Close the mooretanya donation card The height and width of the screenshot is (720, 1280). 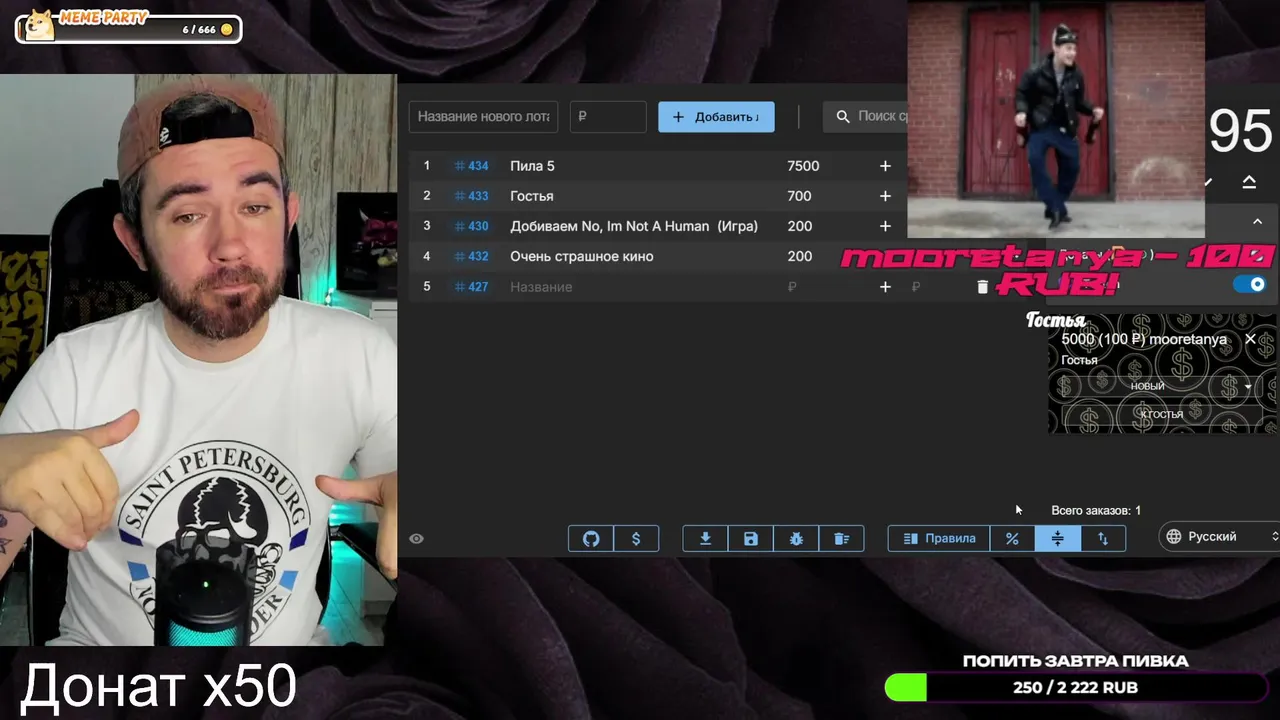tap(1250, 339)
